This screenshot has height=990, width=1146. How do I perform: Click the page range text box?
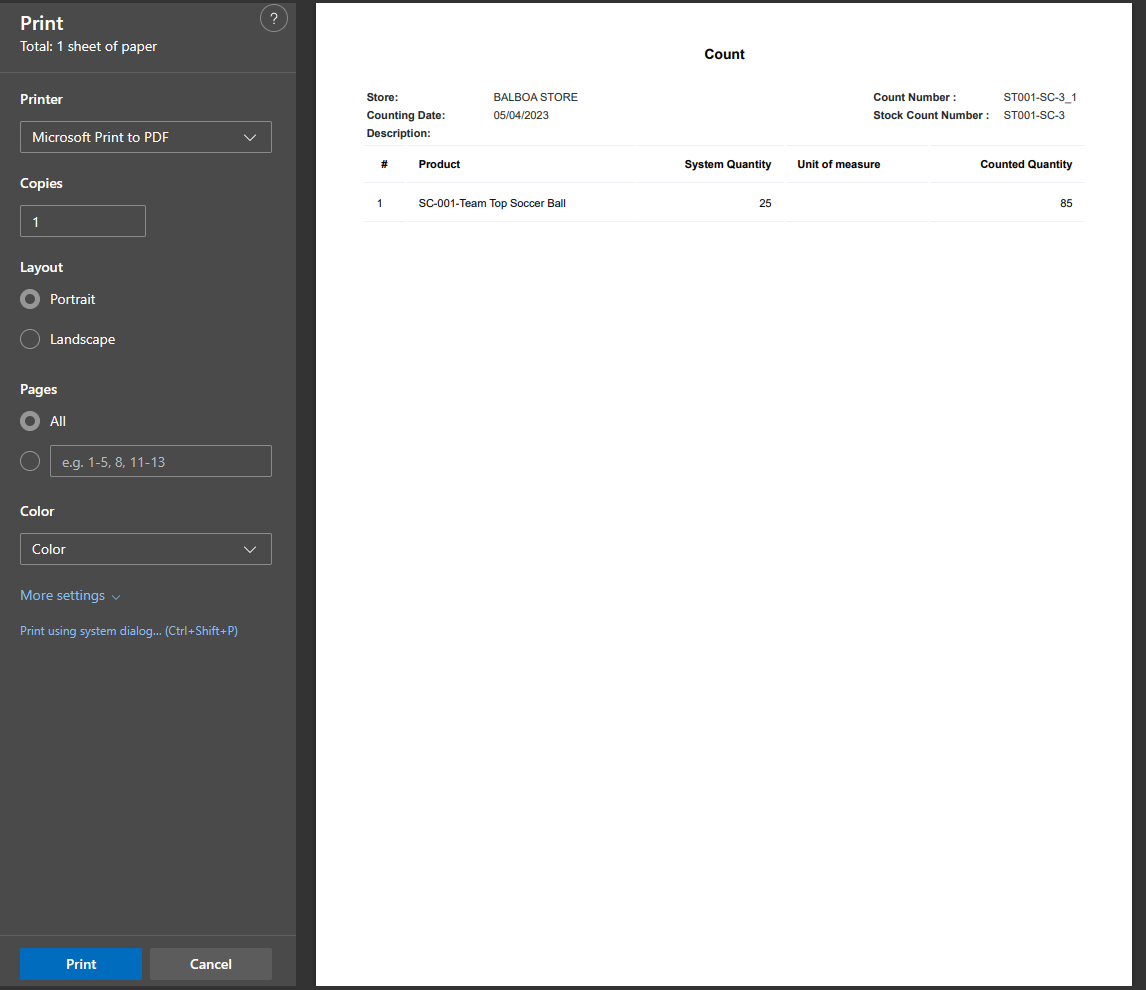[x=161, y=461]
